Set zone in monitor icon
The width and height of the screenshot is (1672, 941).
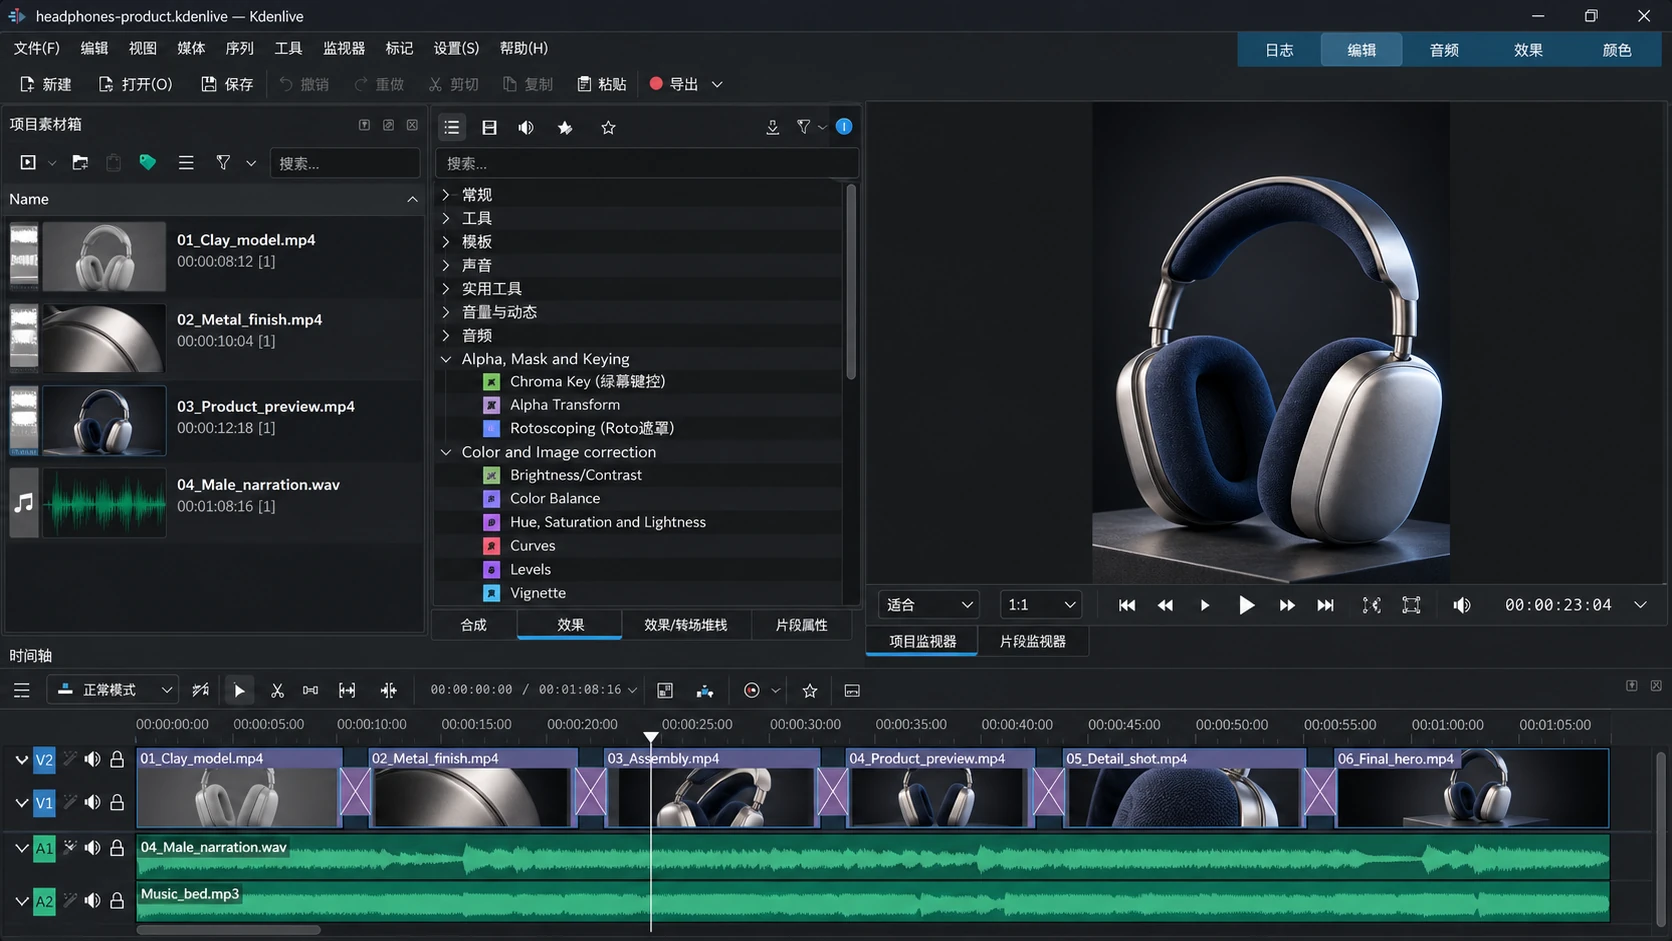coord(1372,605)
